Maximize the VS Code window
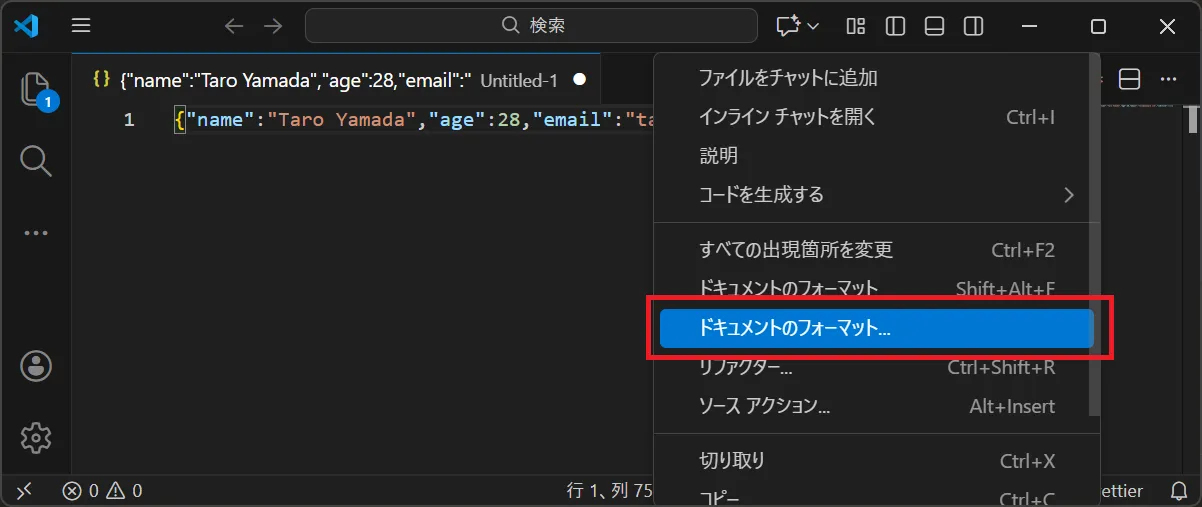1202x507 pixels. [1098, 26]
